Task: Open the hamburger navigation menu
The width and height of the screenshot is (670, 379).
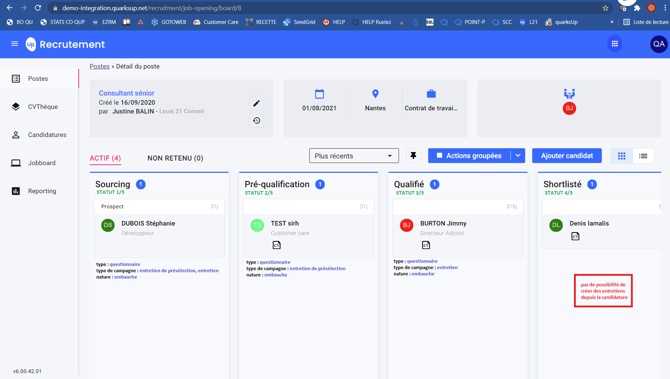Action: [15, 44]
